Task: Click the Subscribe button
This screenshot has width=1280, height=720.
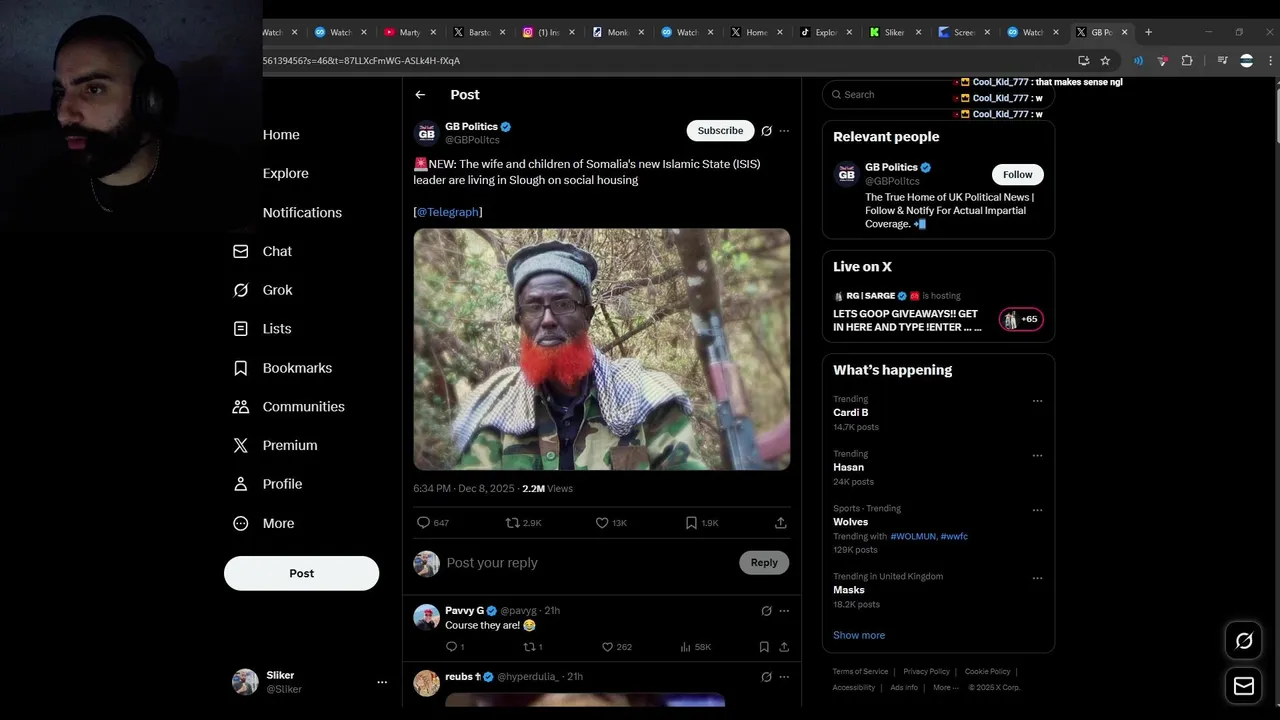Action: [x=720, y=131]
